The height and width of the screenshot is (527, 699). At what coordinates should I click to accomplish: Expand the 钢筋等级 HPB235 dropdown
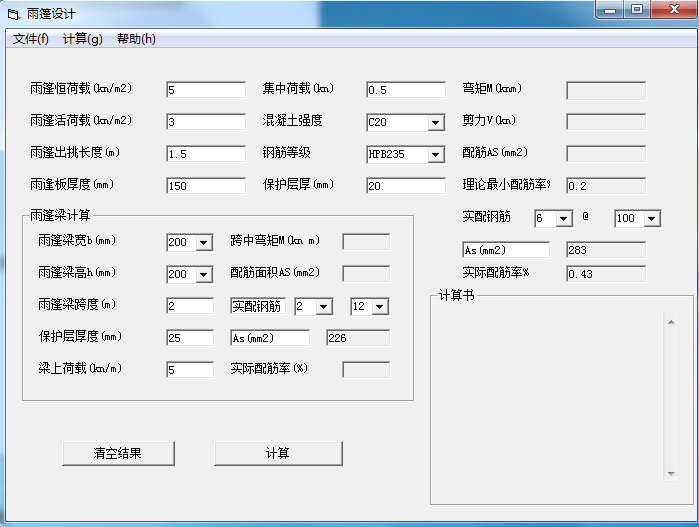(436, 154)
